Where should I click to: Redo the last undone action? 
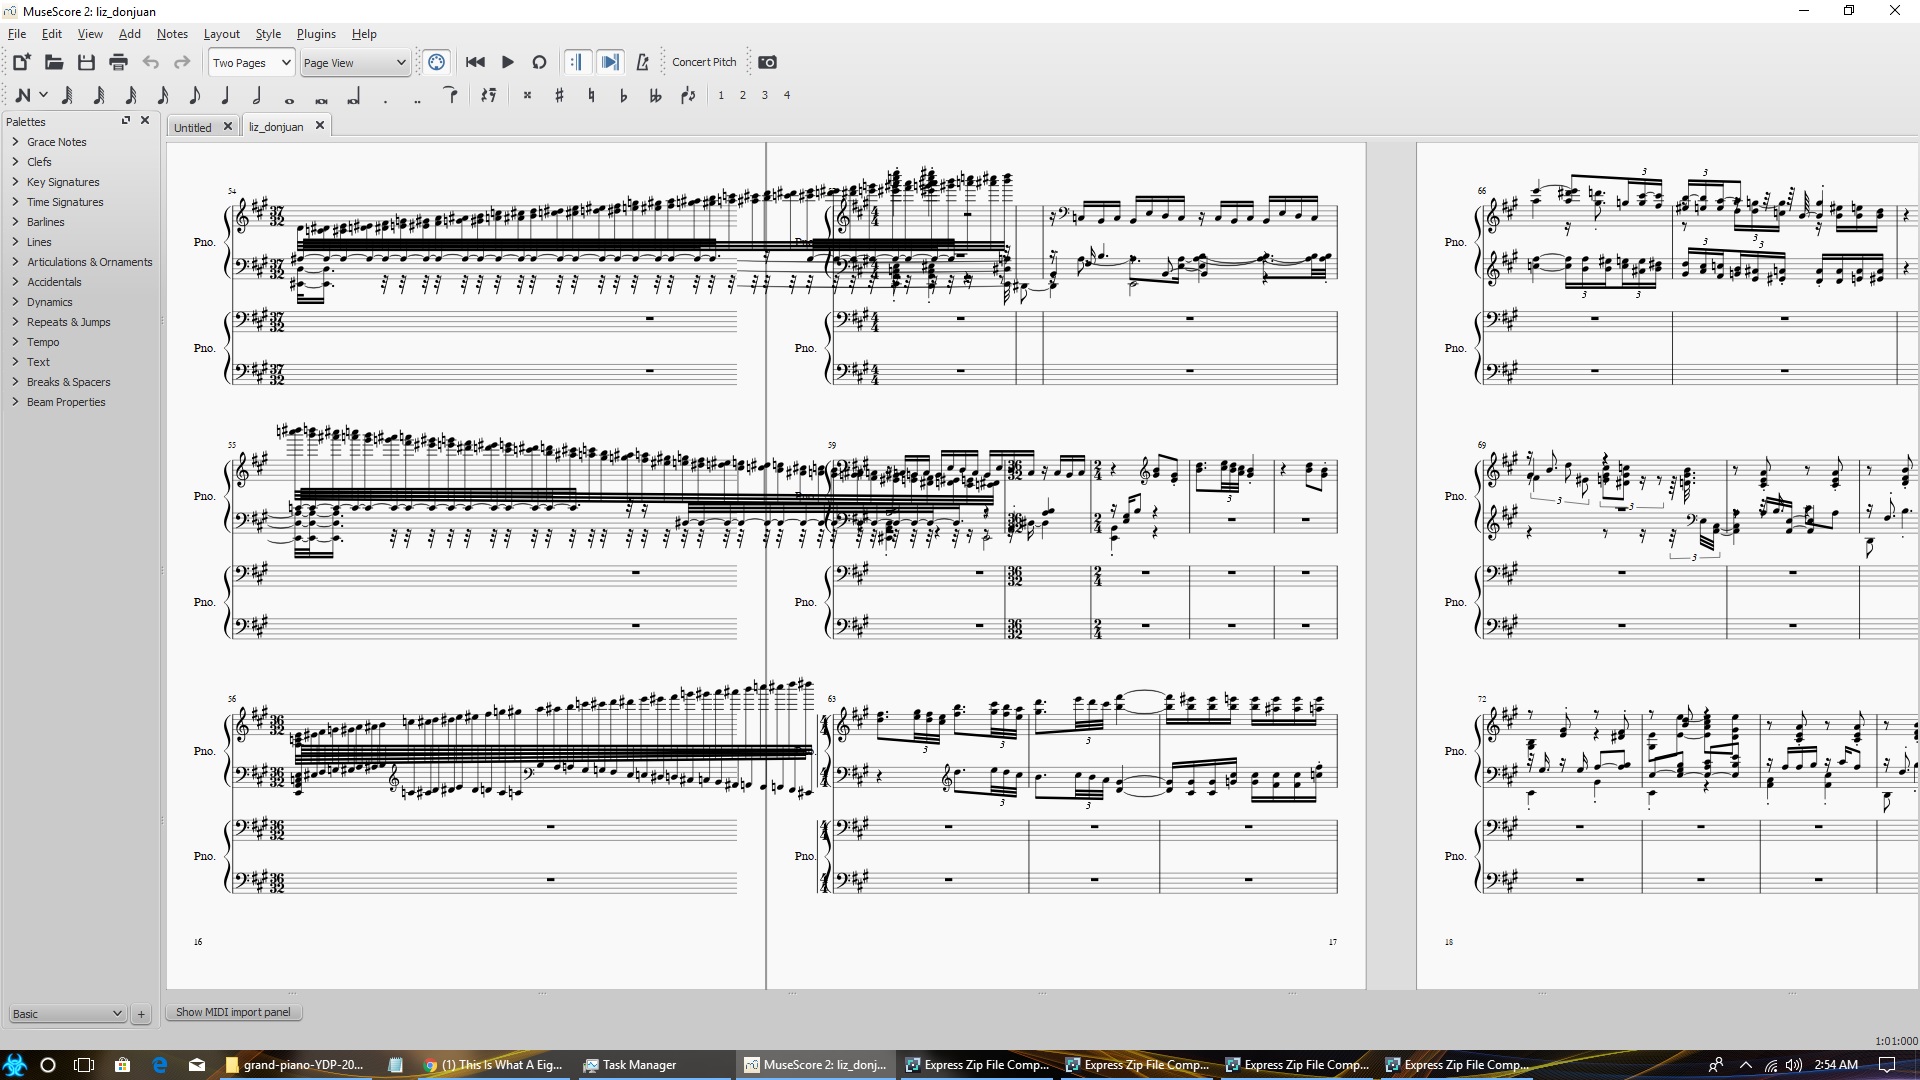click(182, 62)
